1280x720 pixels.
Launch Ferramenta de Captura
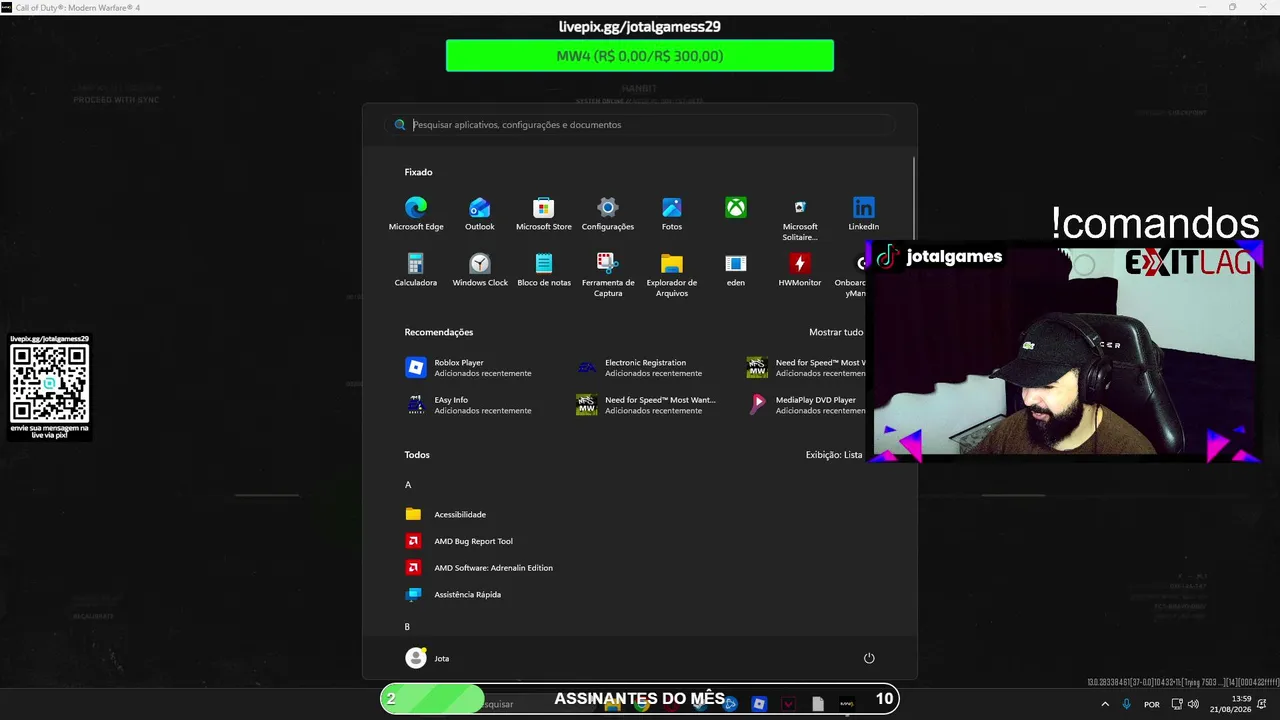tap(608, 274)
